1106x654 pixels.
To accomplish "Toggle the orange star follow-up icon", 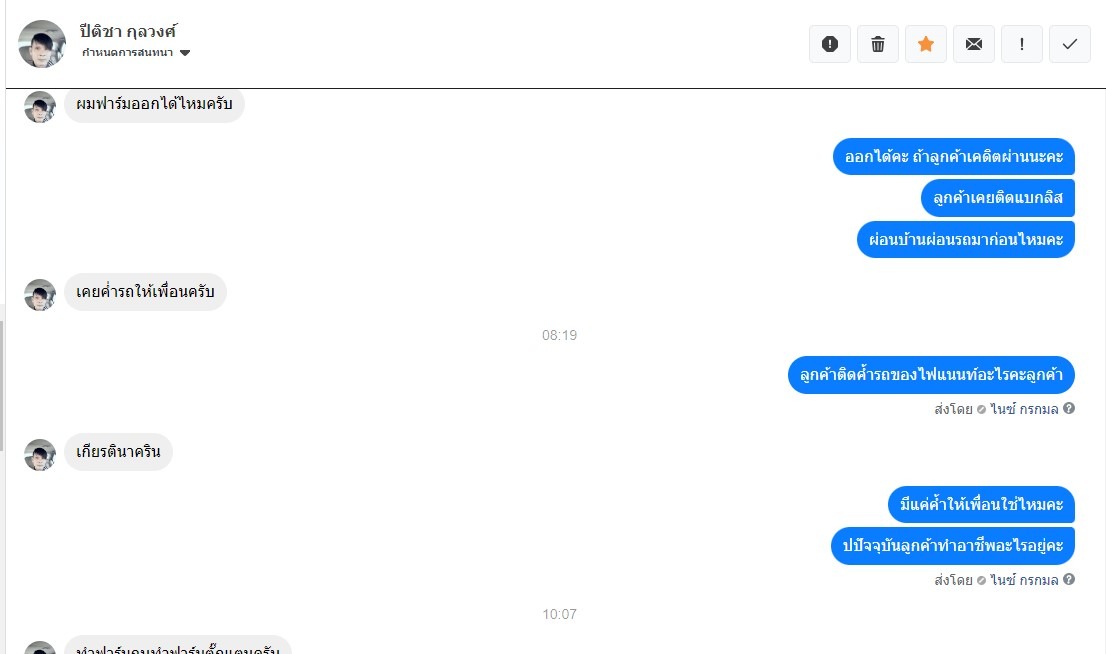I will point(925,44).
